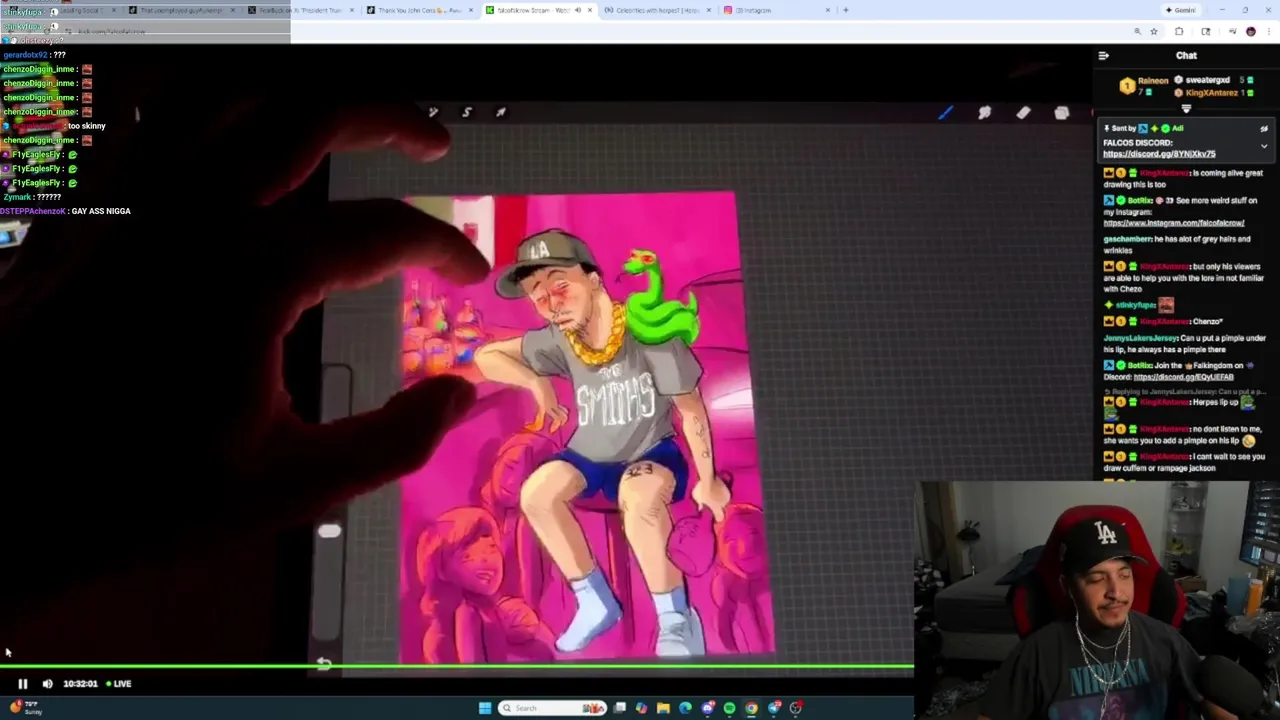Expand the gifters leaderboard chevron
This screenshot has width=1280, height=720.
(x=1186, y=109)
